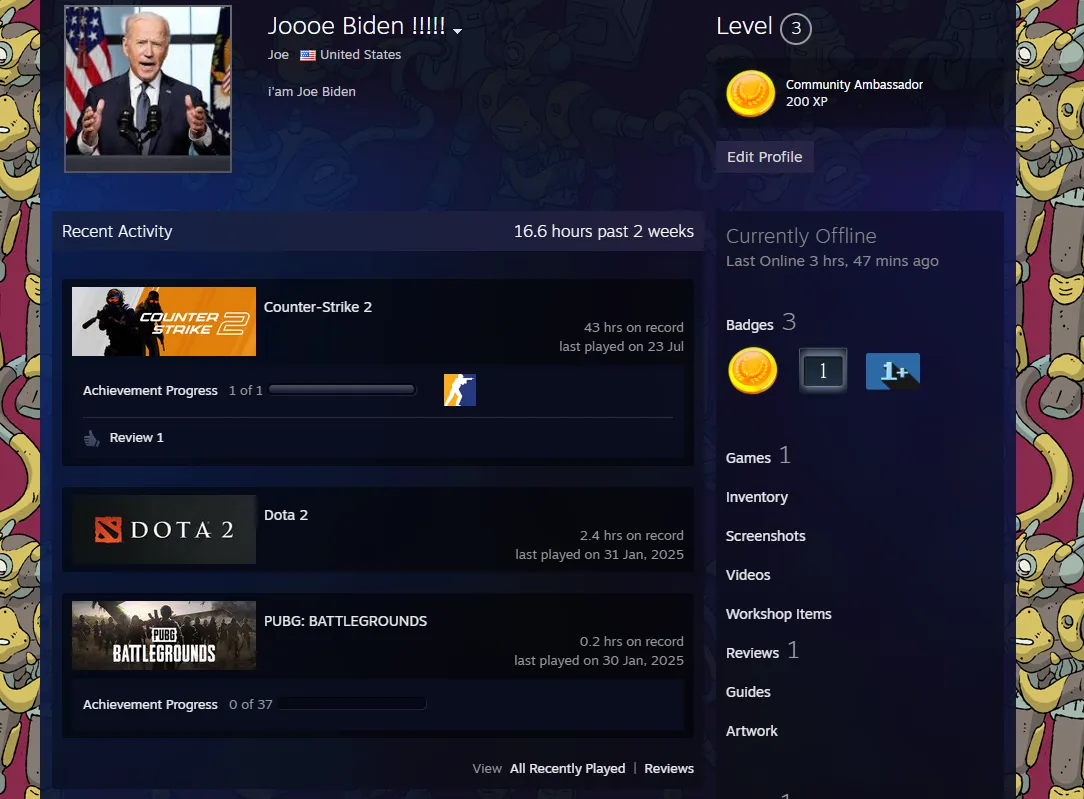Click the Edit Profile button
The height and width of the screenshot is (799, 1084).
(765, 157)
